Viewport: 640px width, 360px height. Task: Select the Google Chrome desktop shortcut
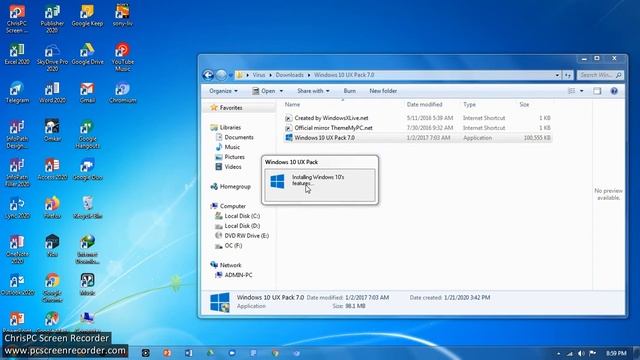[52, 288]
